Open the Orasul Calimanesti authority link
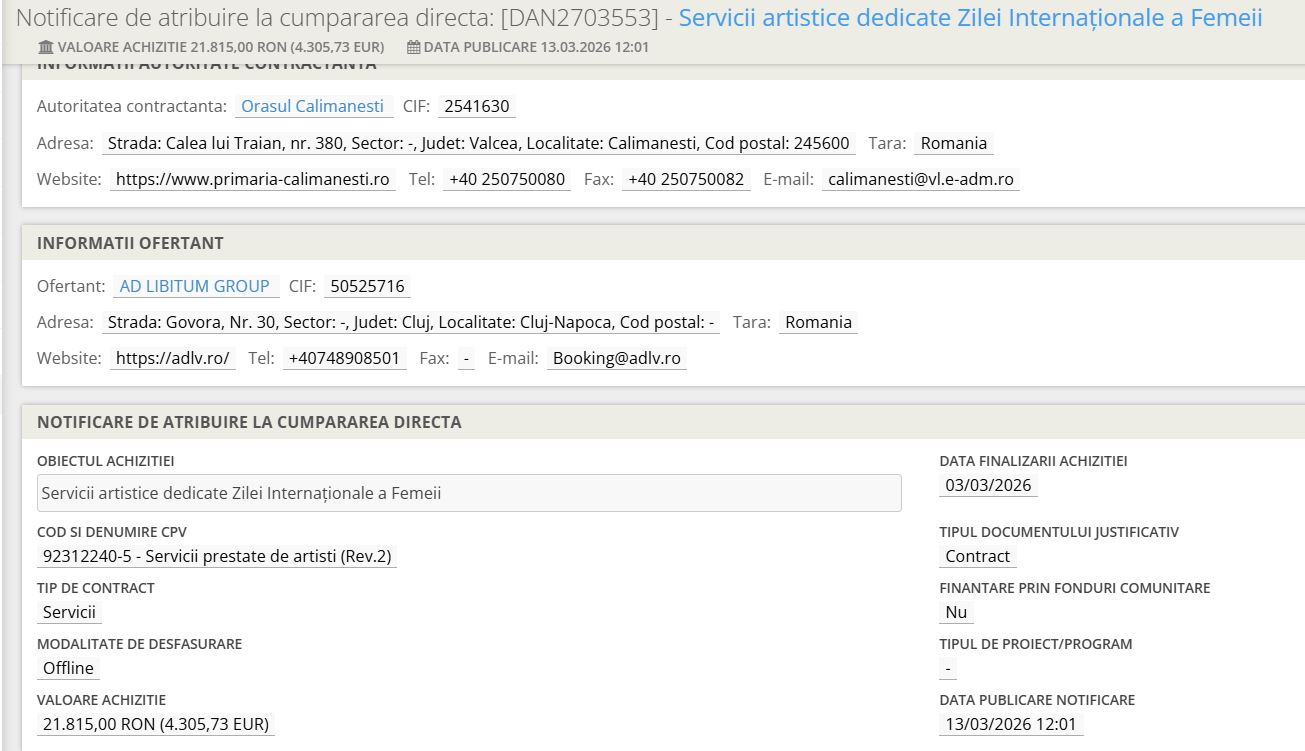This screenshot has width=1305, height=751. pyautogui.click(x=313, y=107)
